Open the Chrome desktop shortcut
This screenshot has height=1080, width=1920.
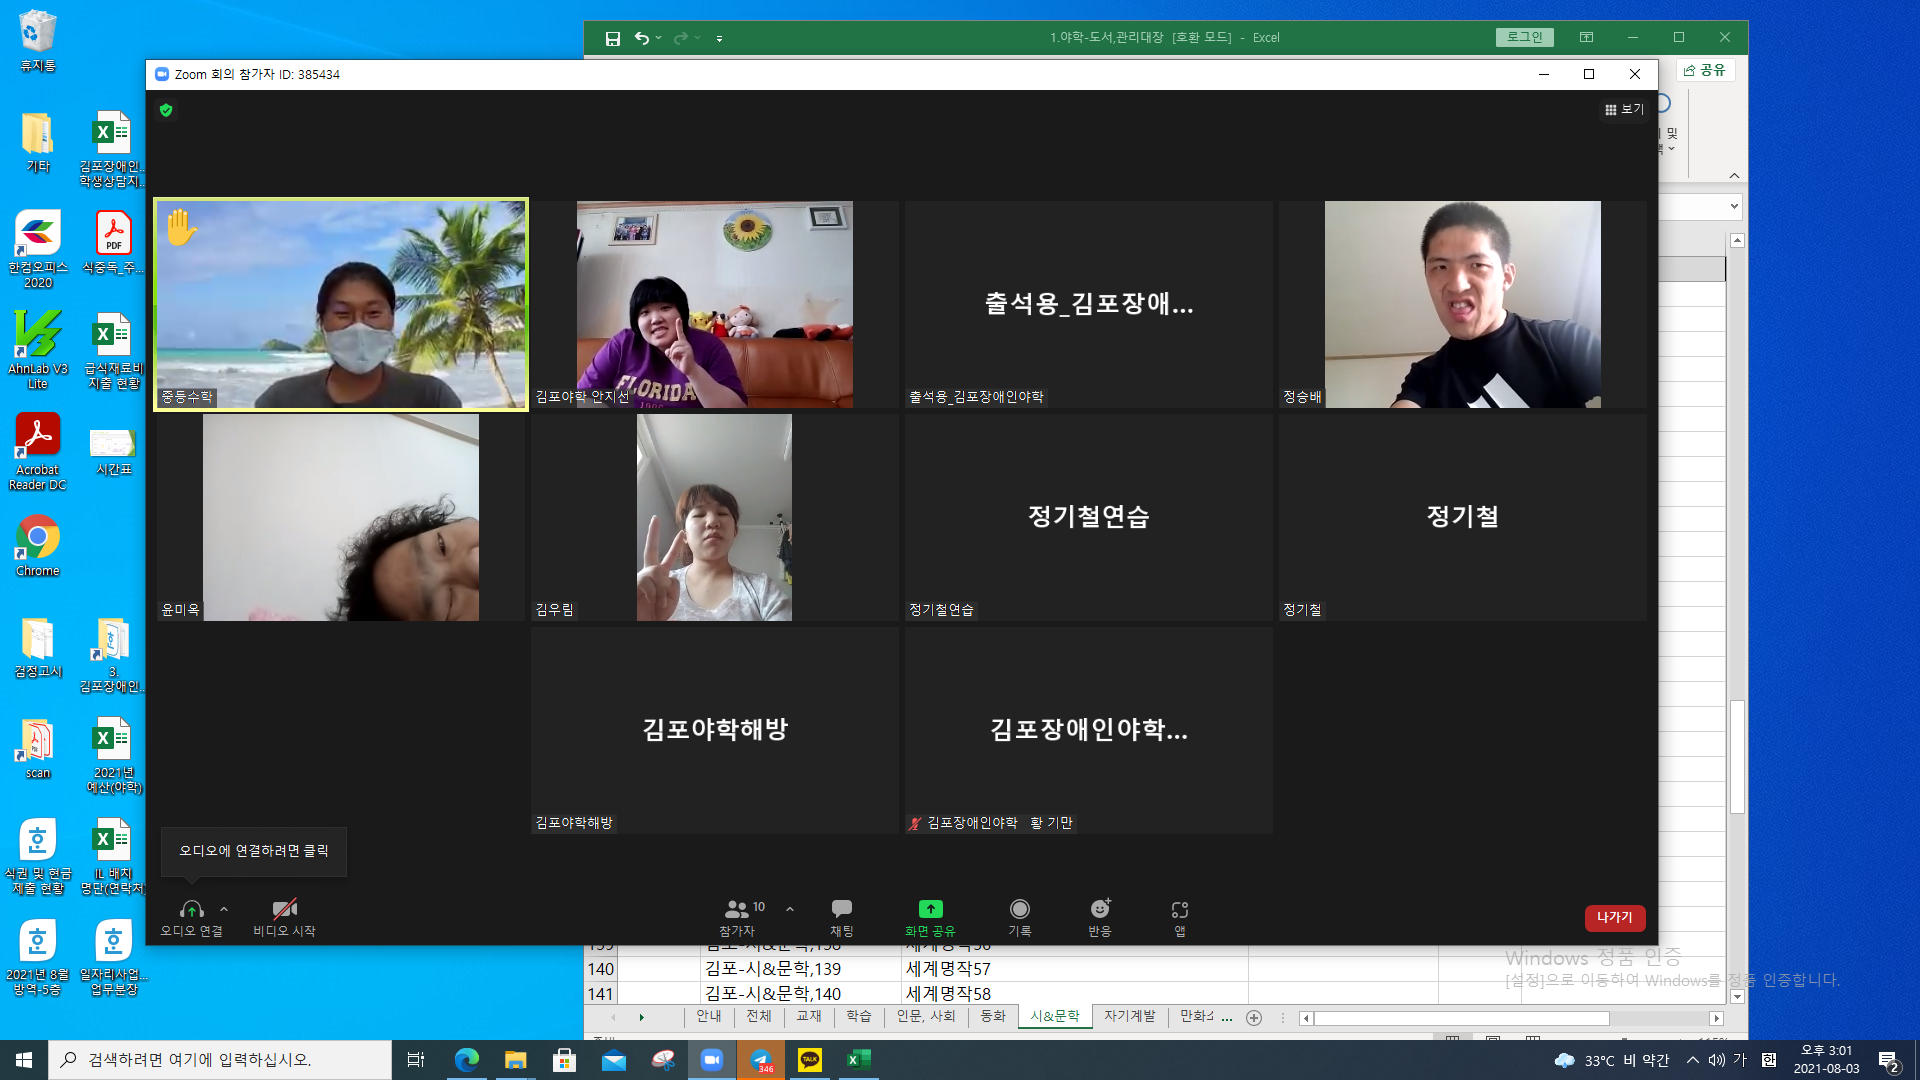point(37,546)
